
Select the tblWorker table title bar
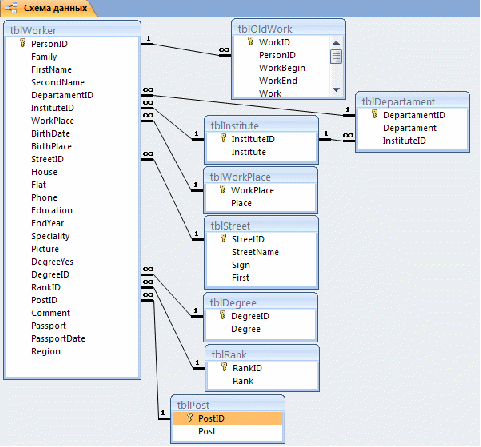(72, 30)
